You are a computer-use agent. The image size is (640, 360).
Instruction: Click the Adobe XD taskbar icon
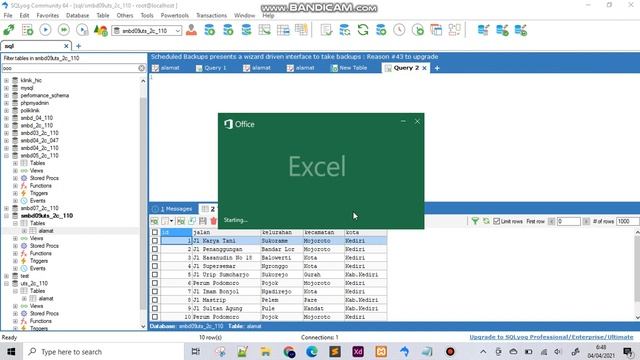358,351
